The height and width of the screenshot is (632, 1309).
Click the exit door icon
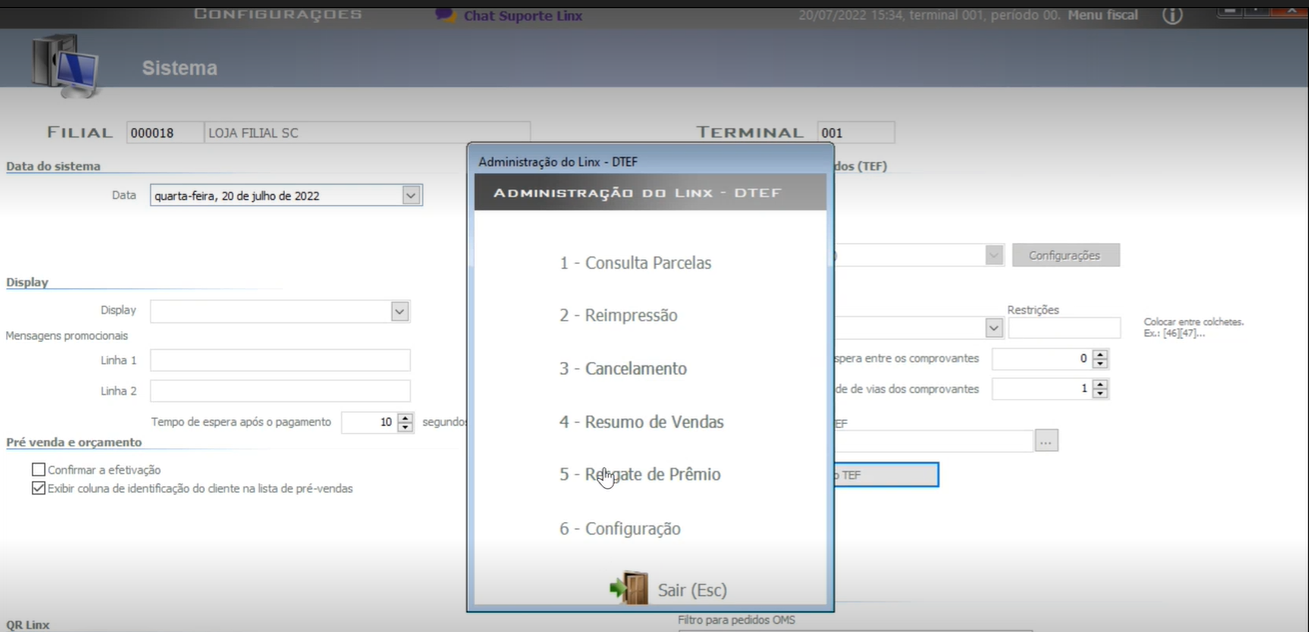point(630,588)
